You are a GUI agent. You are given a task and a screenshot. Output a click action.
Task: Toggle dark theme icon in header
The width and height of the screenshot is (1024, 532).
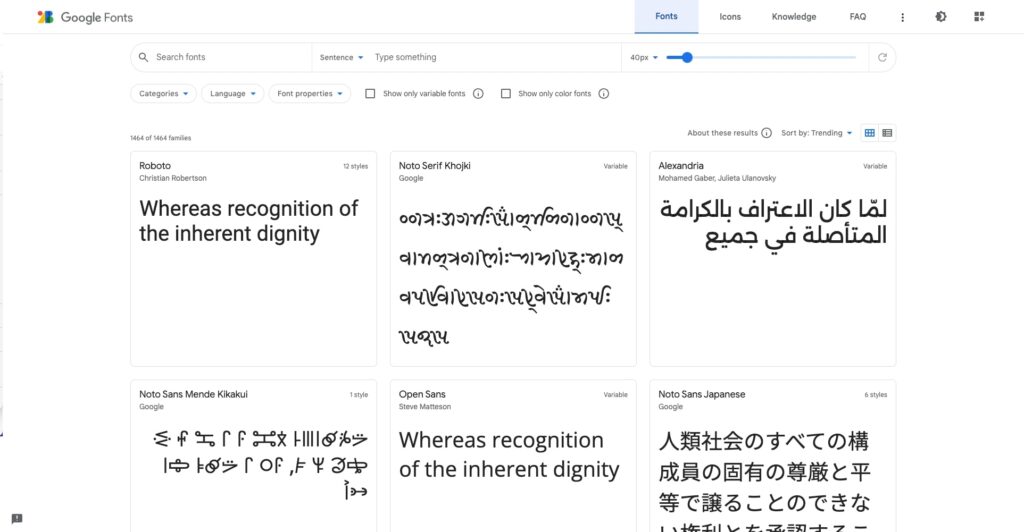coord(941,17)
